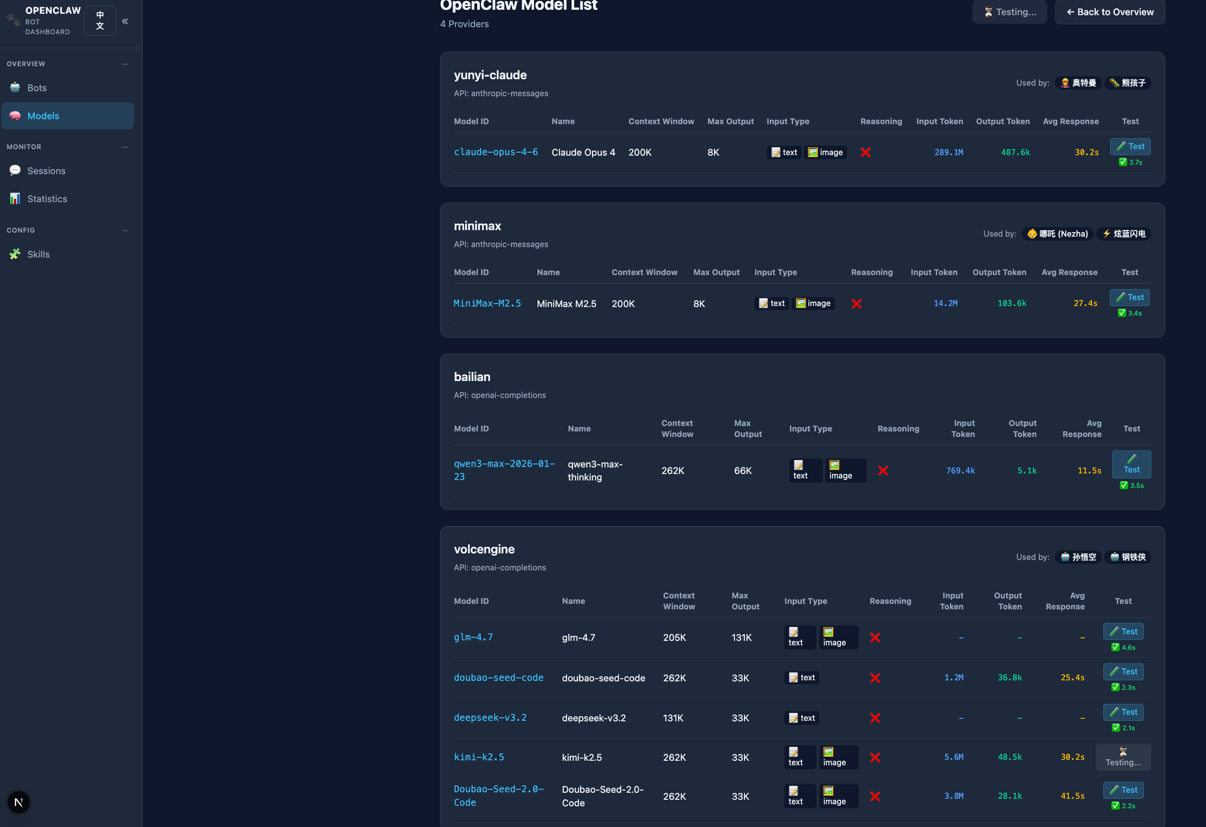Screen dimensions: 1206x827
Task: Test the glm-4.7 model
Action: point(1123,631)
